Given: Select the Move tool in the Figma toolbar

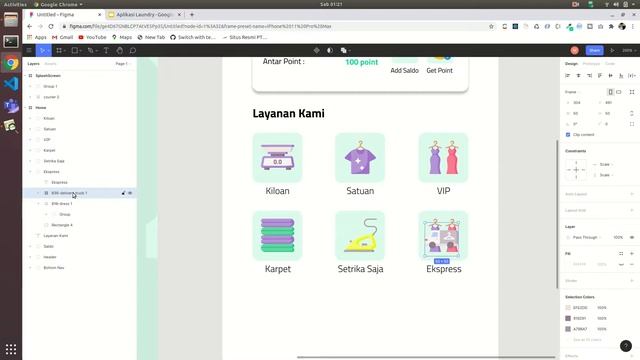Looking at the screenshot, I should click(x=41, y=51).
